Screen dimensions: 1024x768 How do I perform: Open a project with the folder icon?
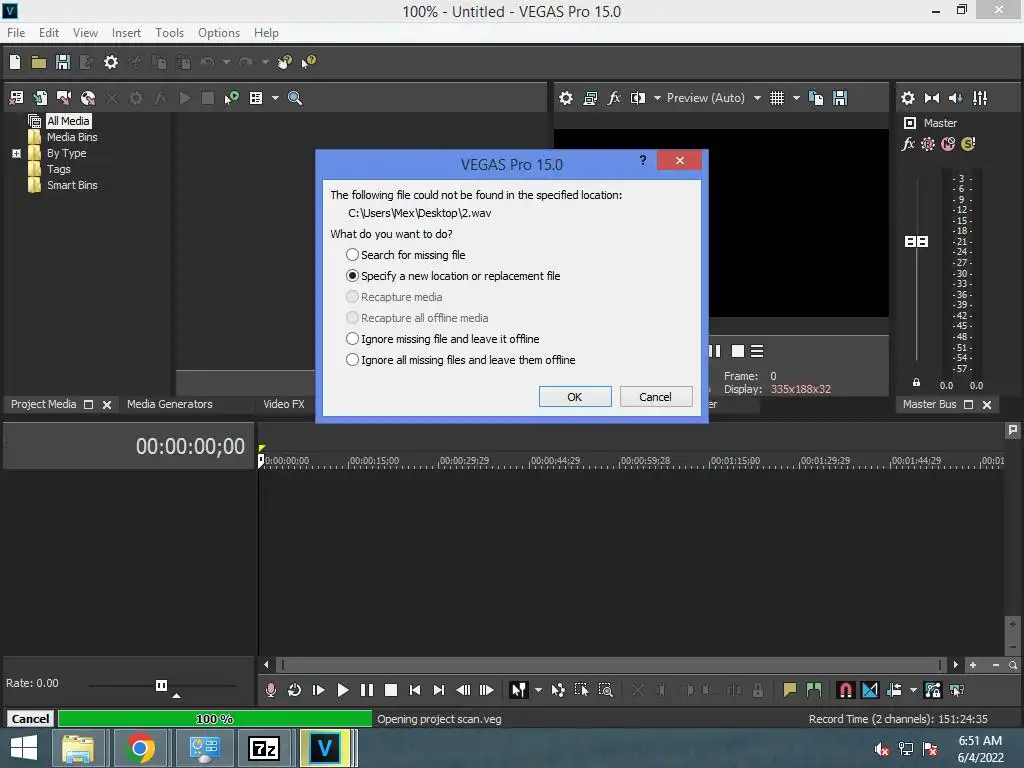(39, 62)
